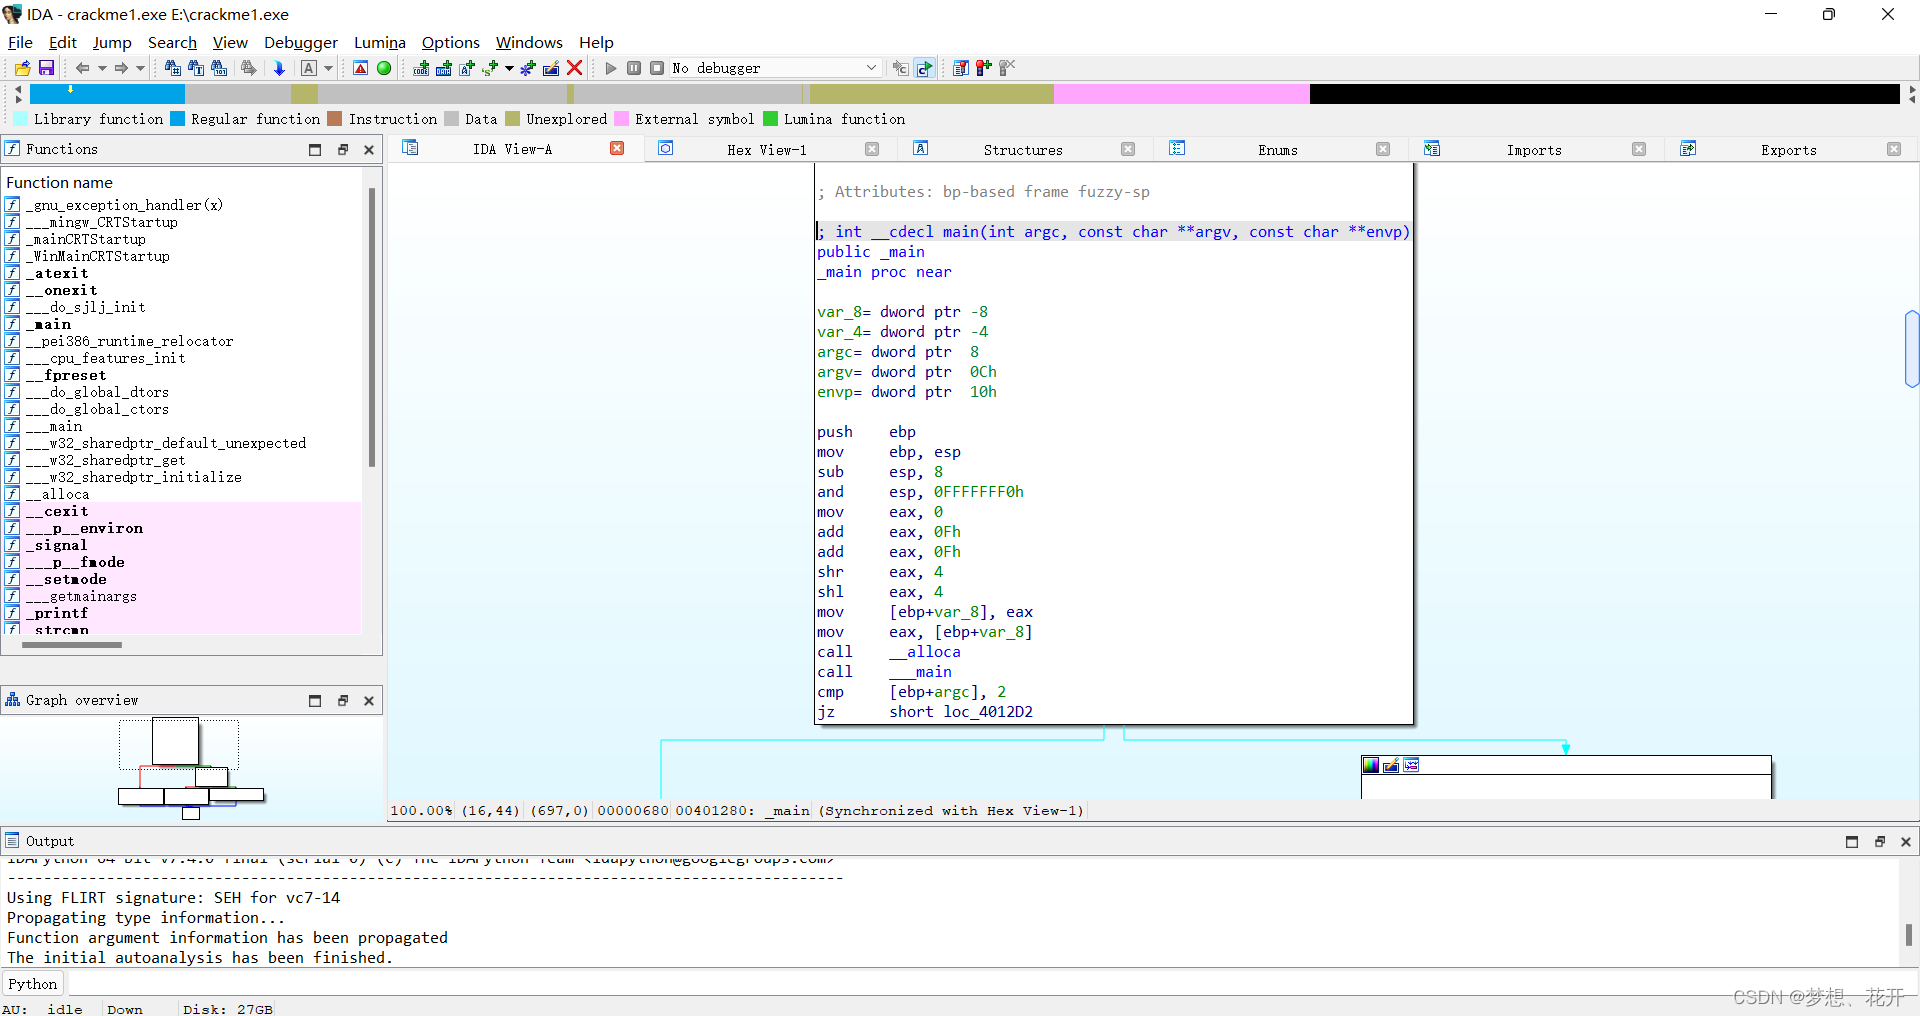The width and height of the screenshot is (1920, 1016).
Task: Click the create DATA toolbar icon
Action: coord(444,68)
